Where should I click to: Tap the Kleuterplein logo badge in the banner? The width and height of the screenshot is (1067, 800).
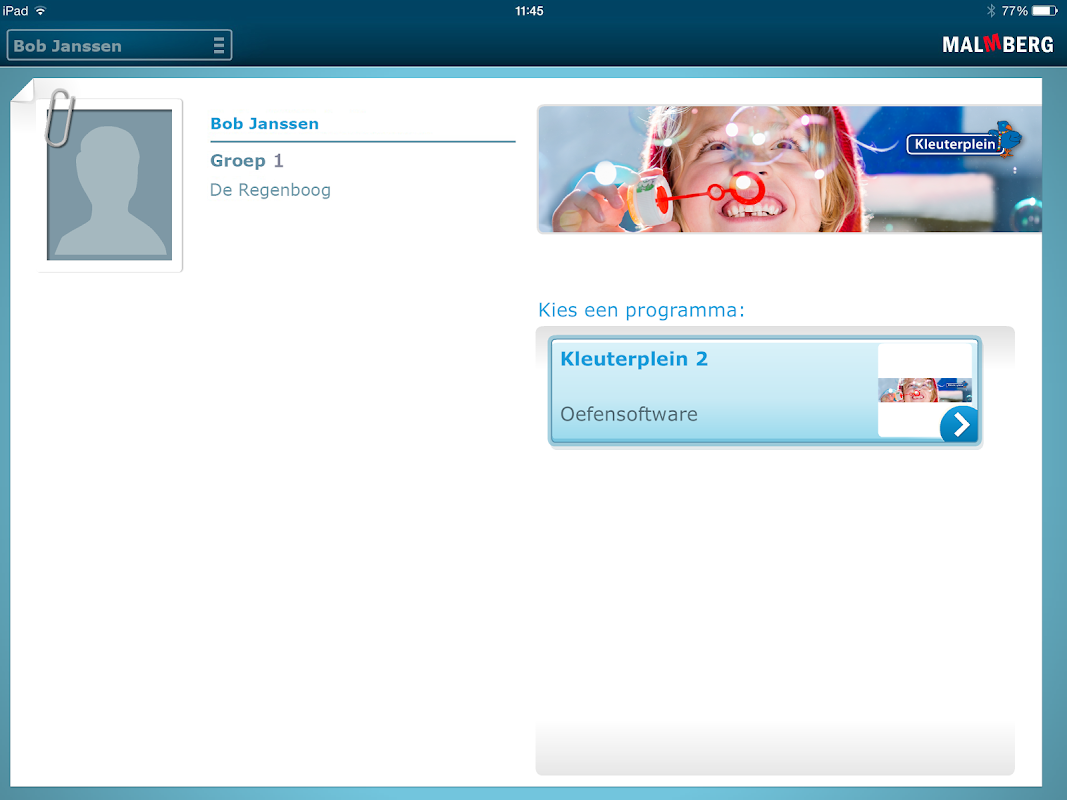964,141
